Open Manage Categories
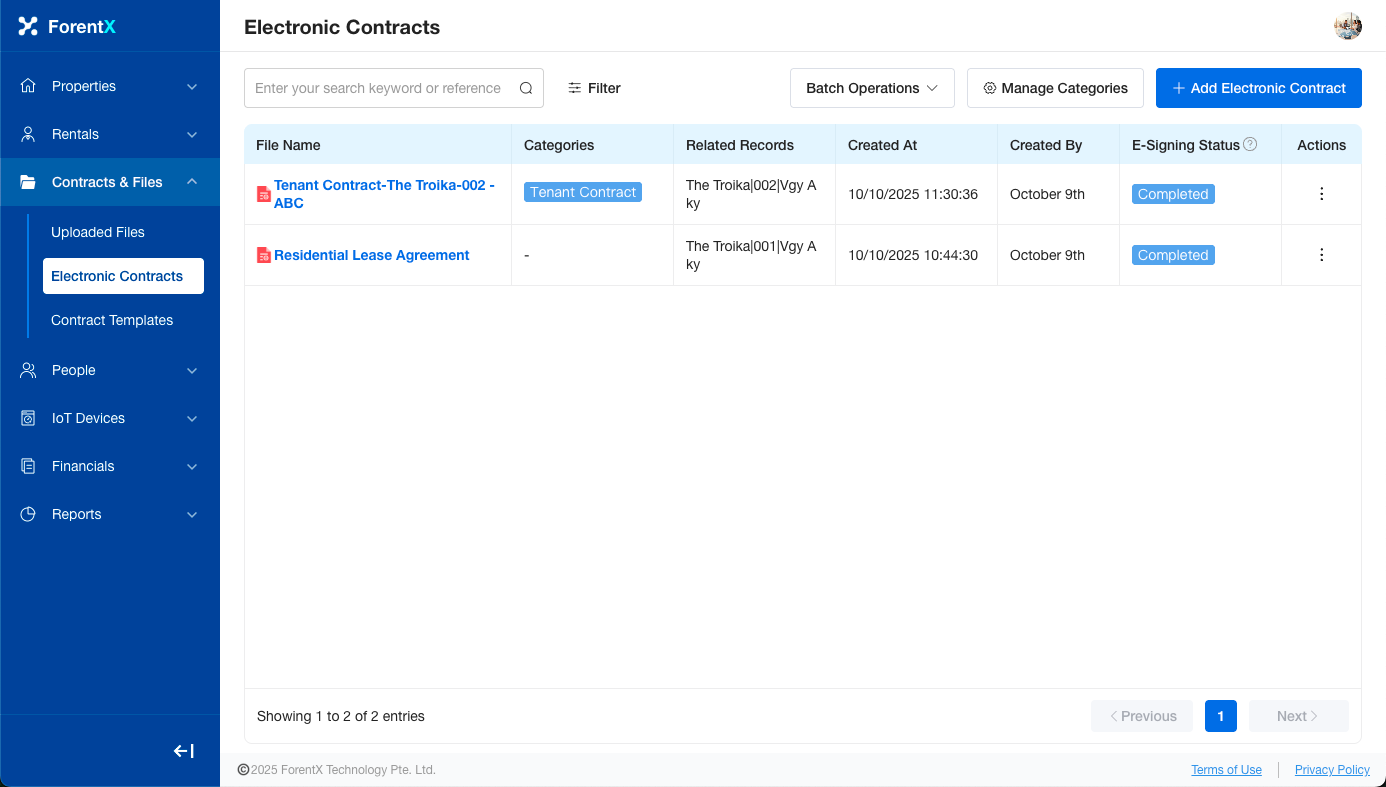 1055,88
